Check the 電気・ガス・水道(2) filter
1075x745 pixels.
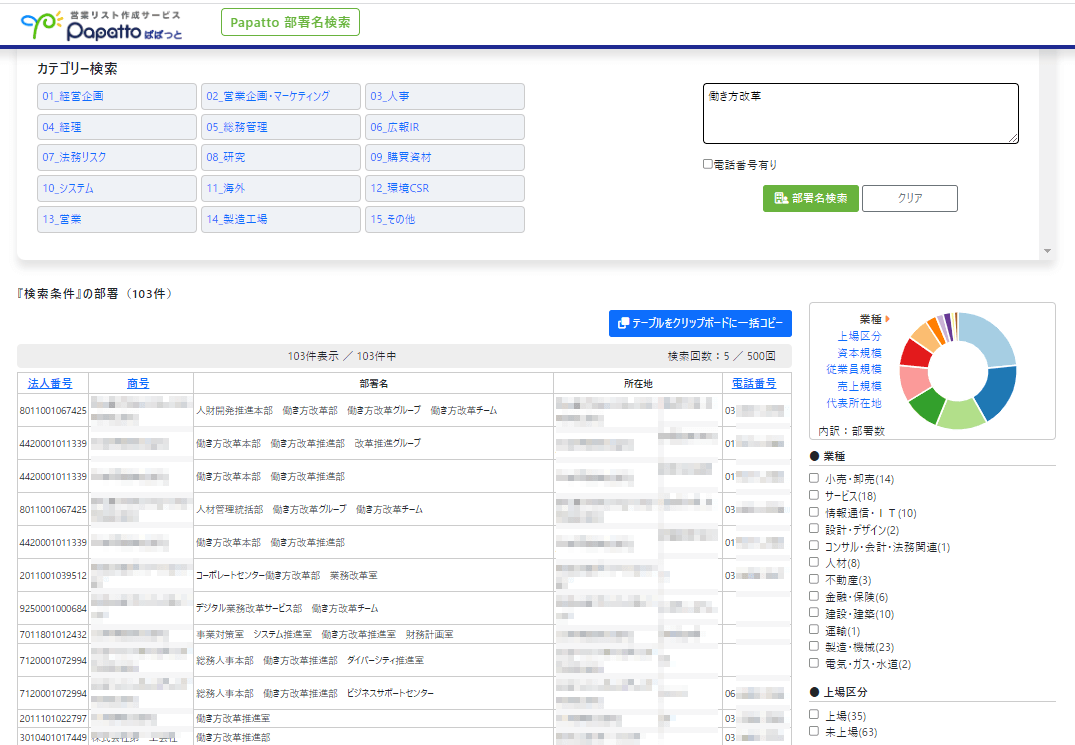[814, 663]
